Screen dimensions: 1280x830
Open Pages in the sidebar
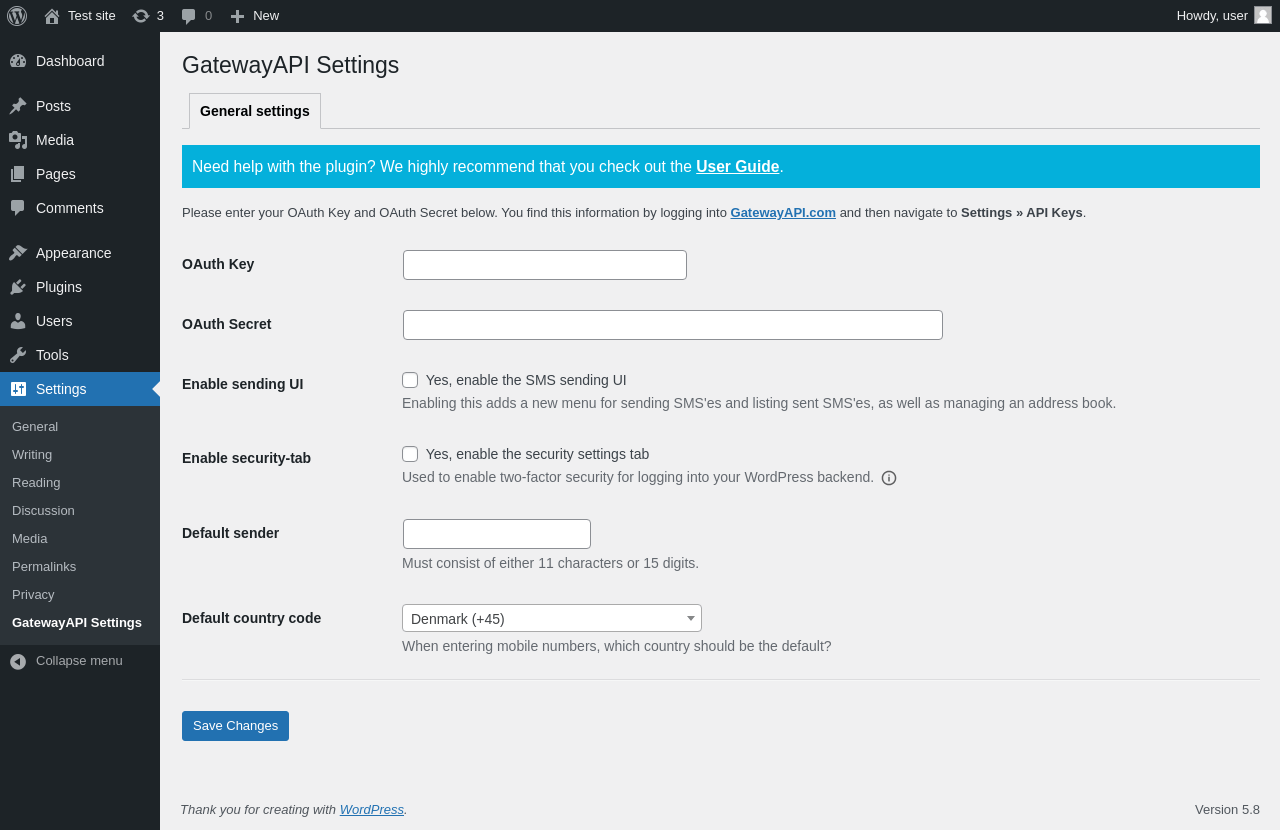click(x=56, y=174)
